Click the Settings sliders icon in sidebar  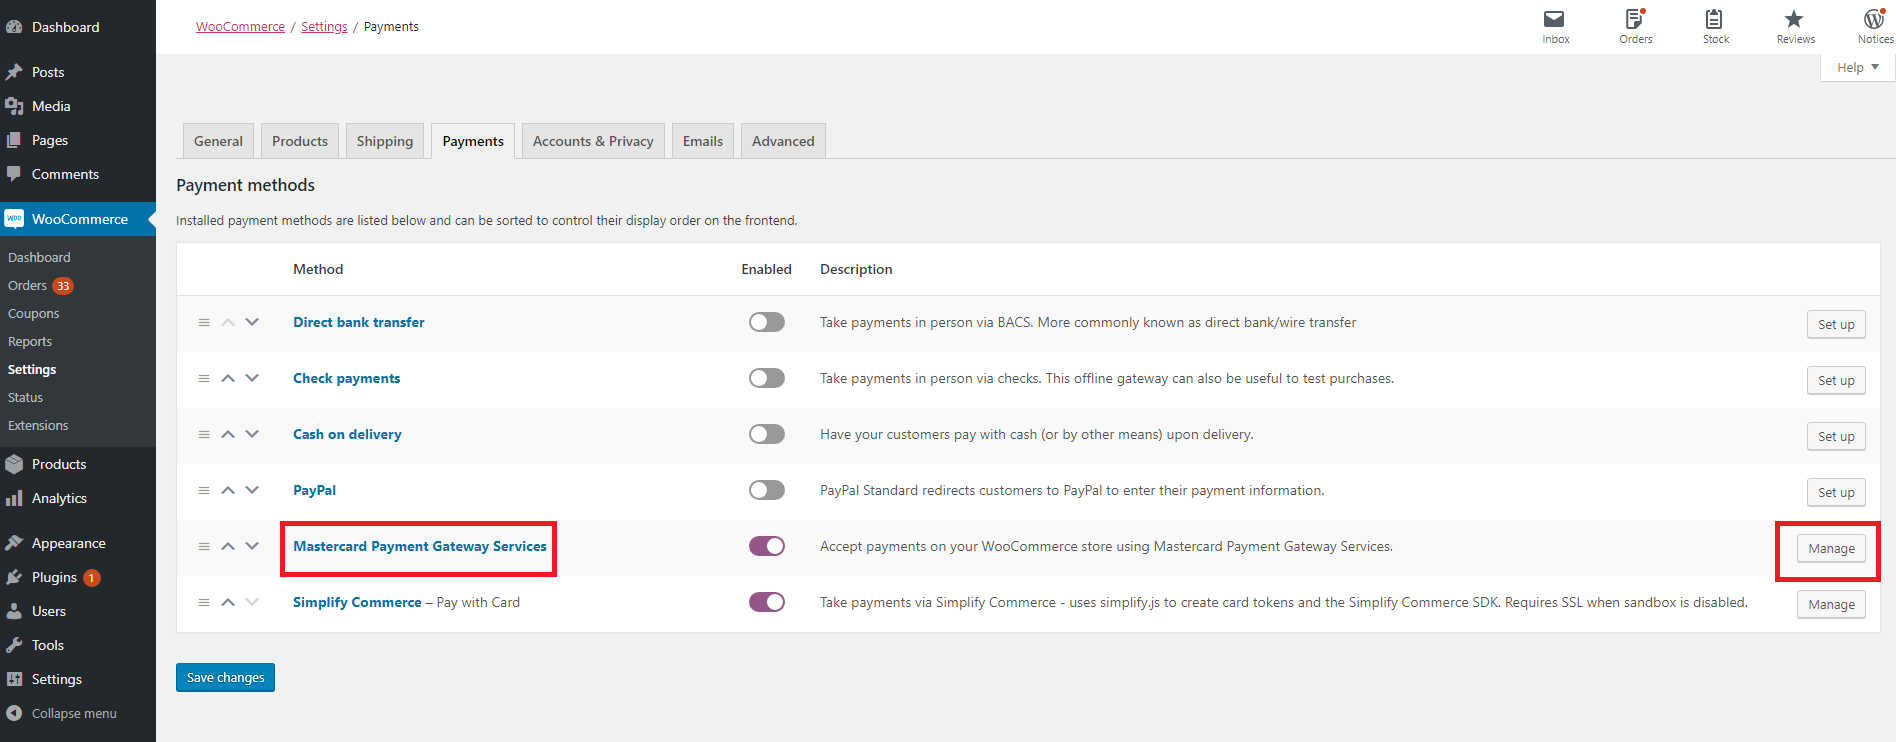tap(14, 679)
